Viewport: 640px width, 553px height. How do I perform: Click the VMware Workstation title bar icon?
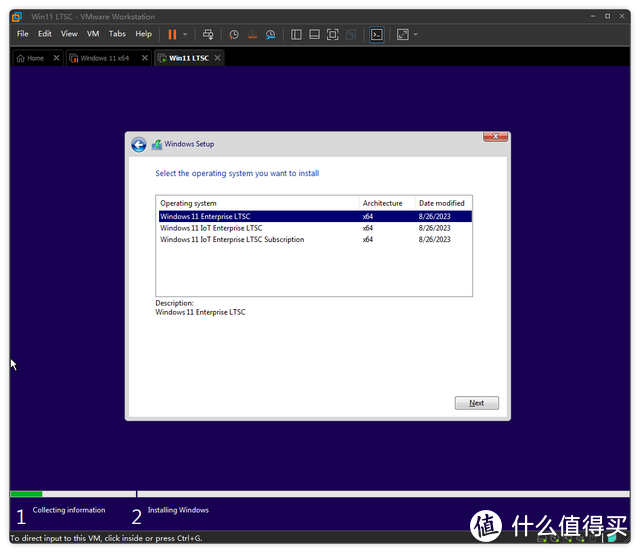pos(17,17)
